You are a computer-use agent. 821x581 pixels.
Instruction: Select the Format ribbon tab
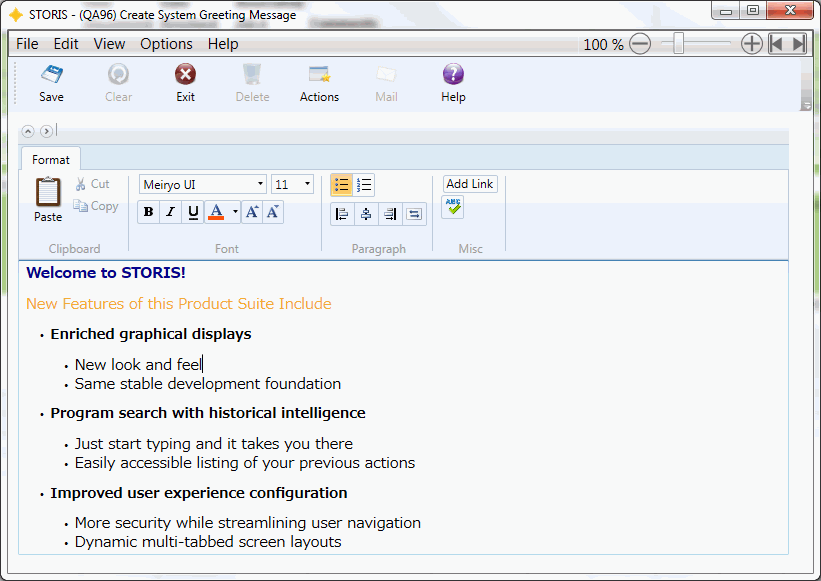(51, 160)
